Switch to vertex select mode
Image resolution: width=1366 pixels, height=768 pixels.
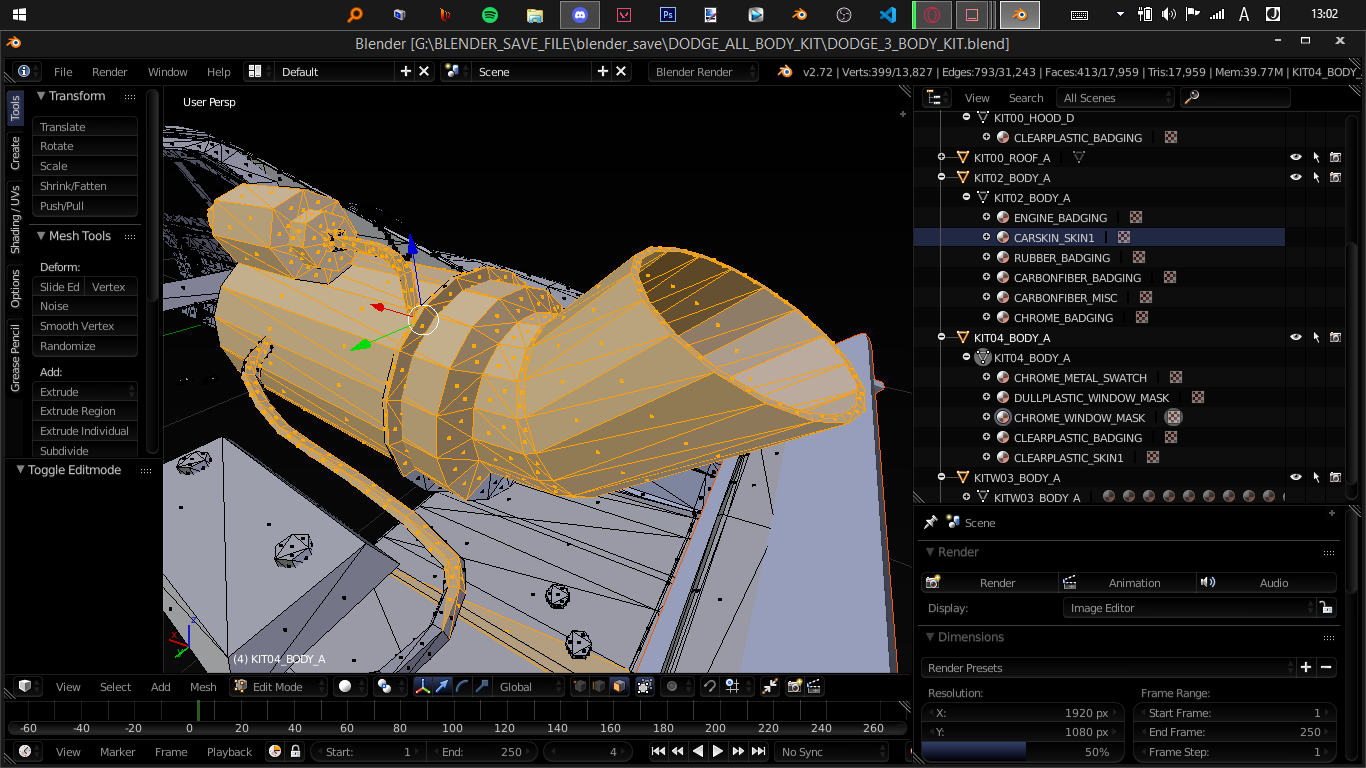[580, 686]
